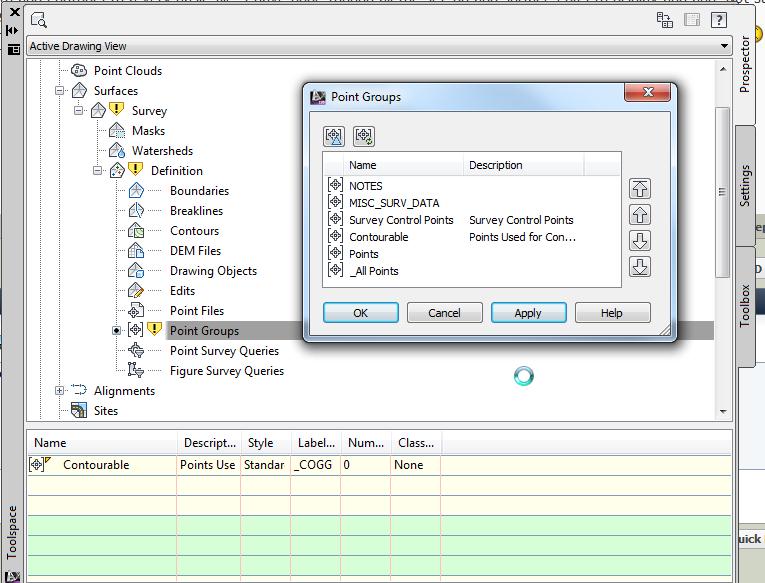Click the Description column header in the dialog

coord(496,165)
